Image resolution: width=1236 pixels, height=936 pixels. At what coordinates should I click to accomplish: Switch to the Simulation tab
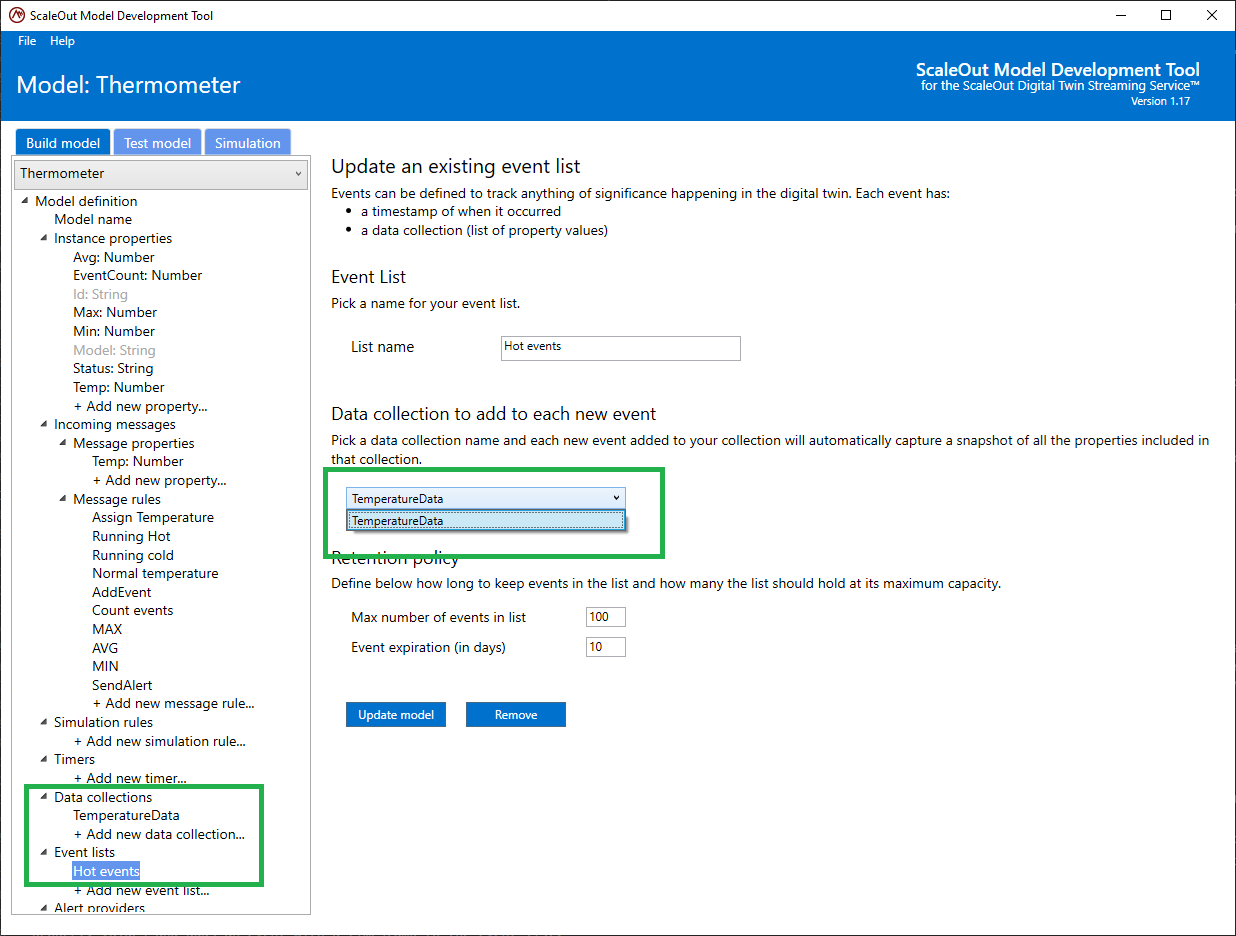coord(248,143)
